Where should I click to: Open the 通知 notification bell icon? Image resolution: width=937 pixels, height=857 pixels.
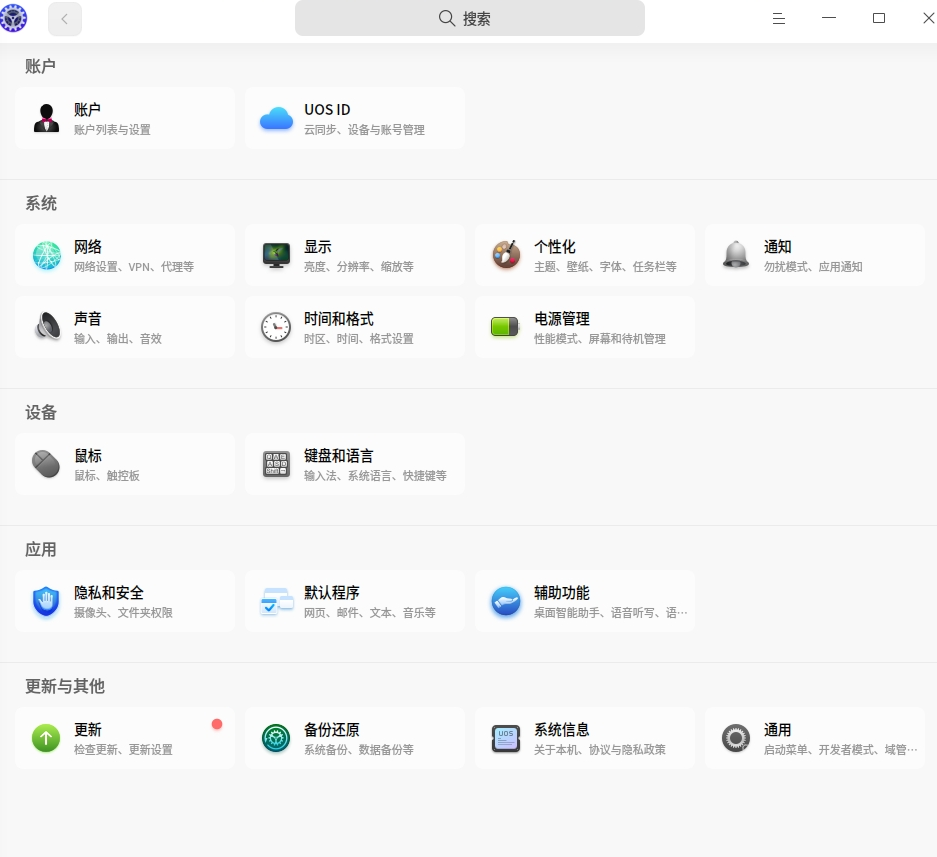(736, 255)
